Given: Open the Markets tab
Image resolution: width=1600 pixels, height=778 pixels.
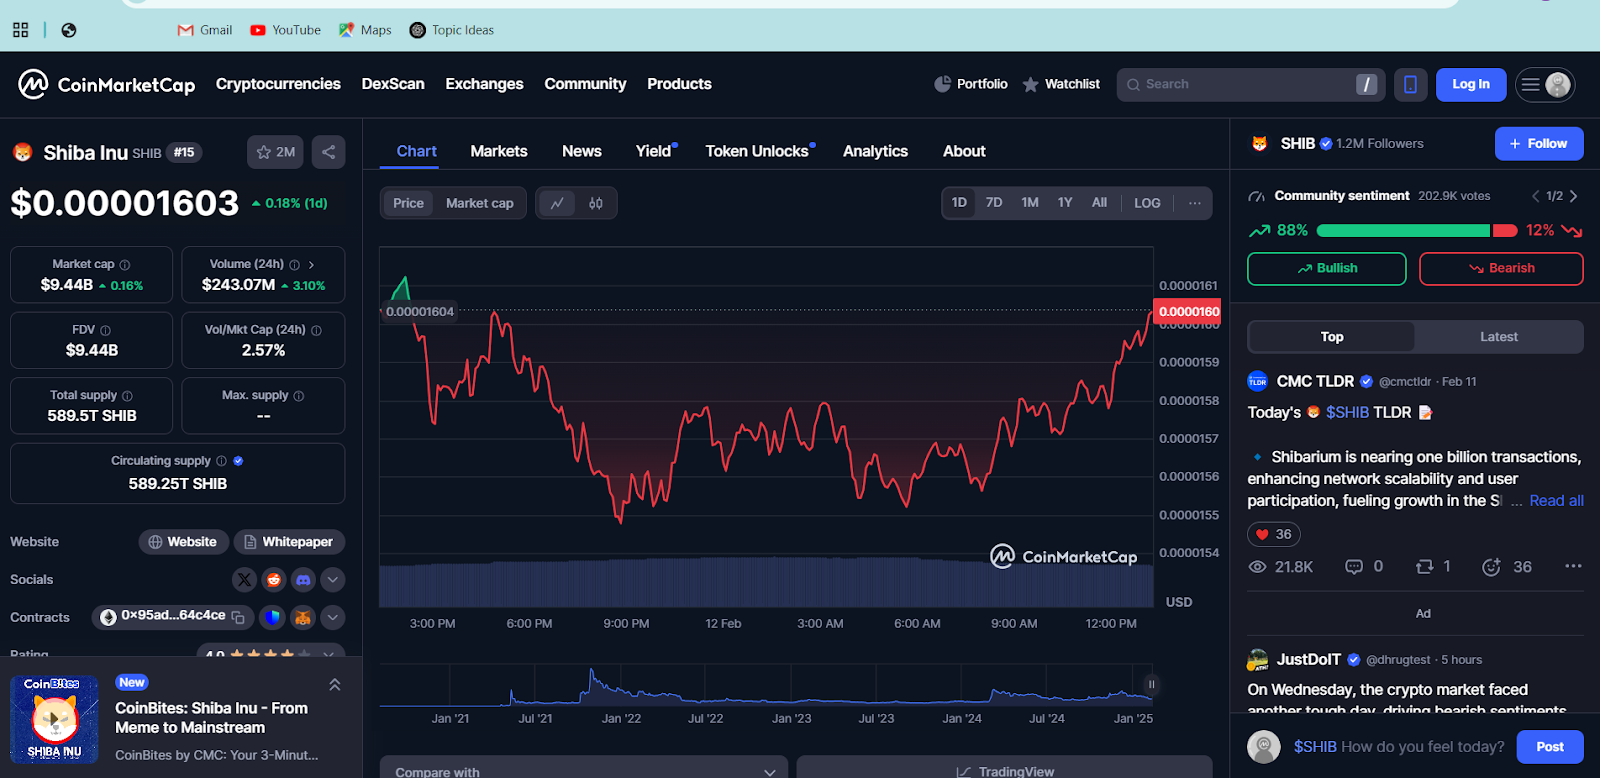Looking at the screenshot, I should 498,151.
